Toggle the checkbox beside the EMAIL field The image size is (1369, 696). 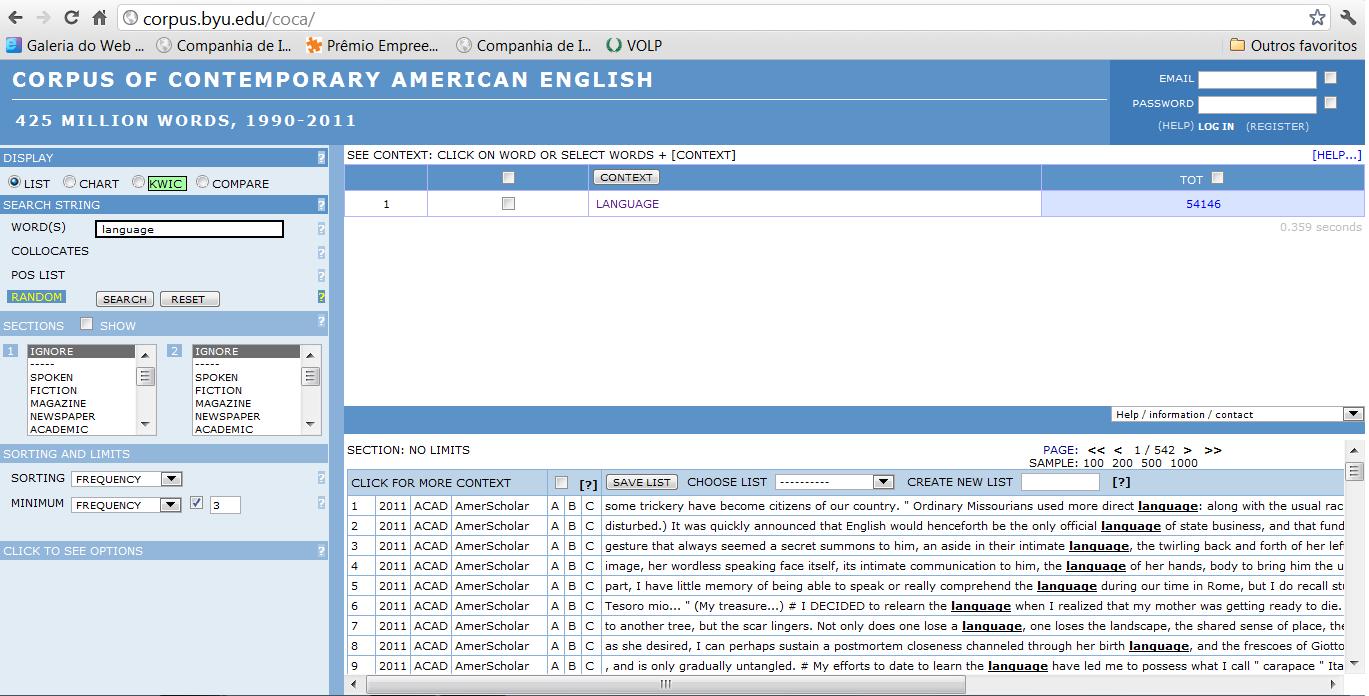point(1330,77)
